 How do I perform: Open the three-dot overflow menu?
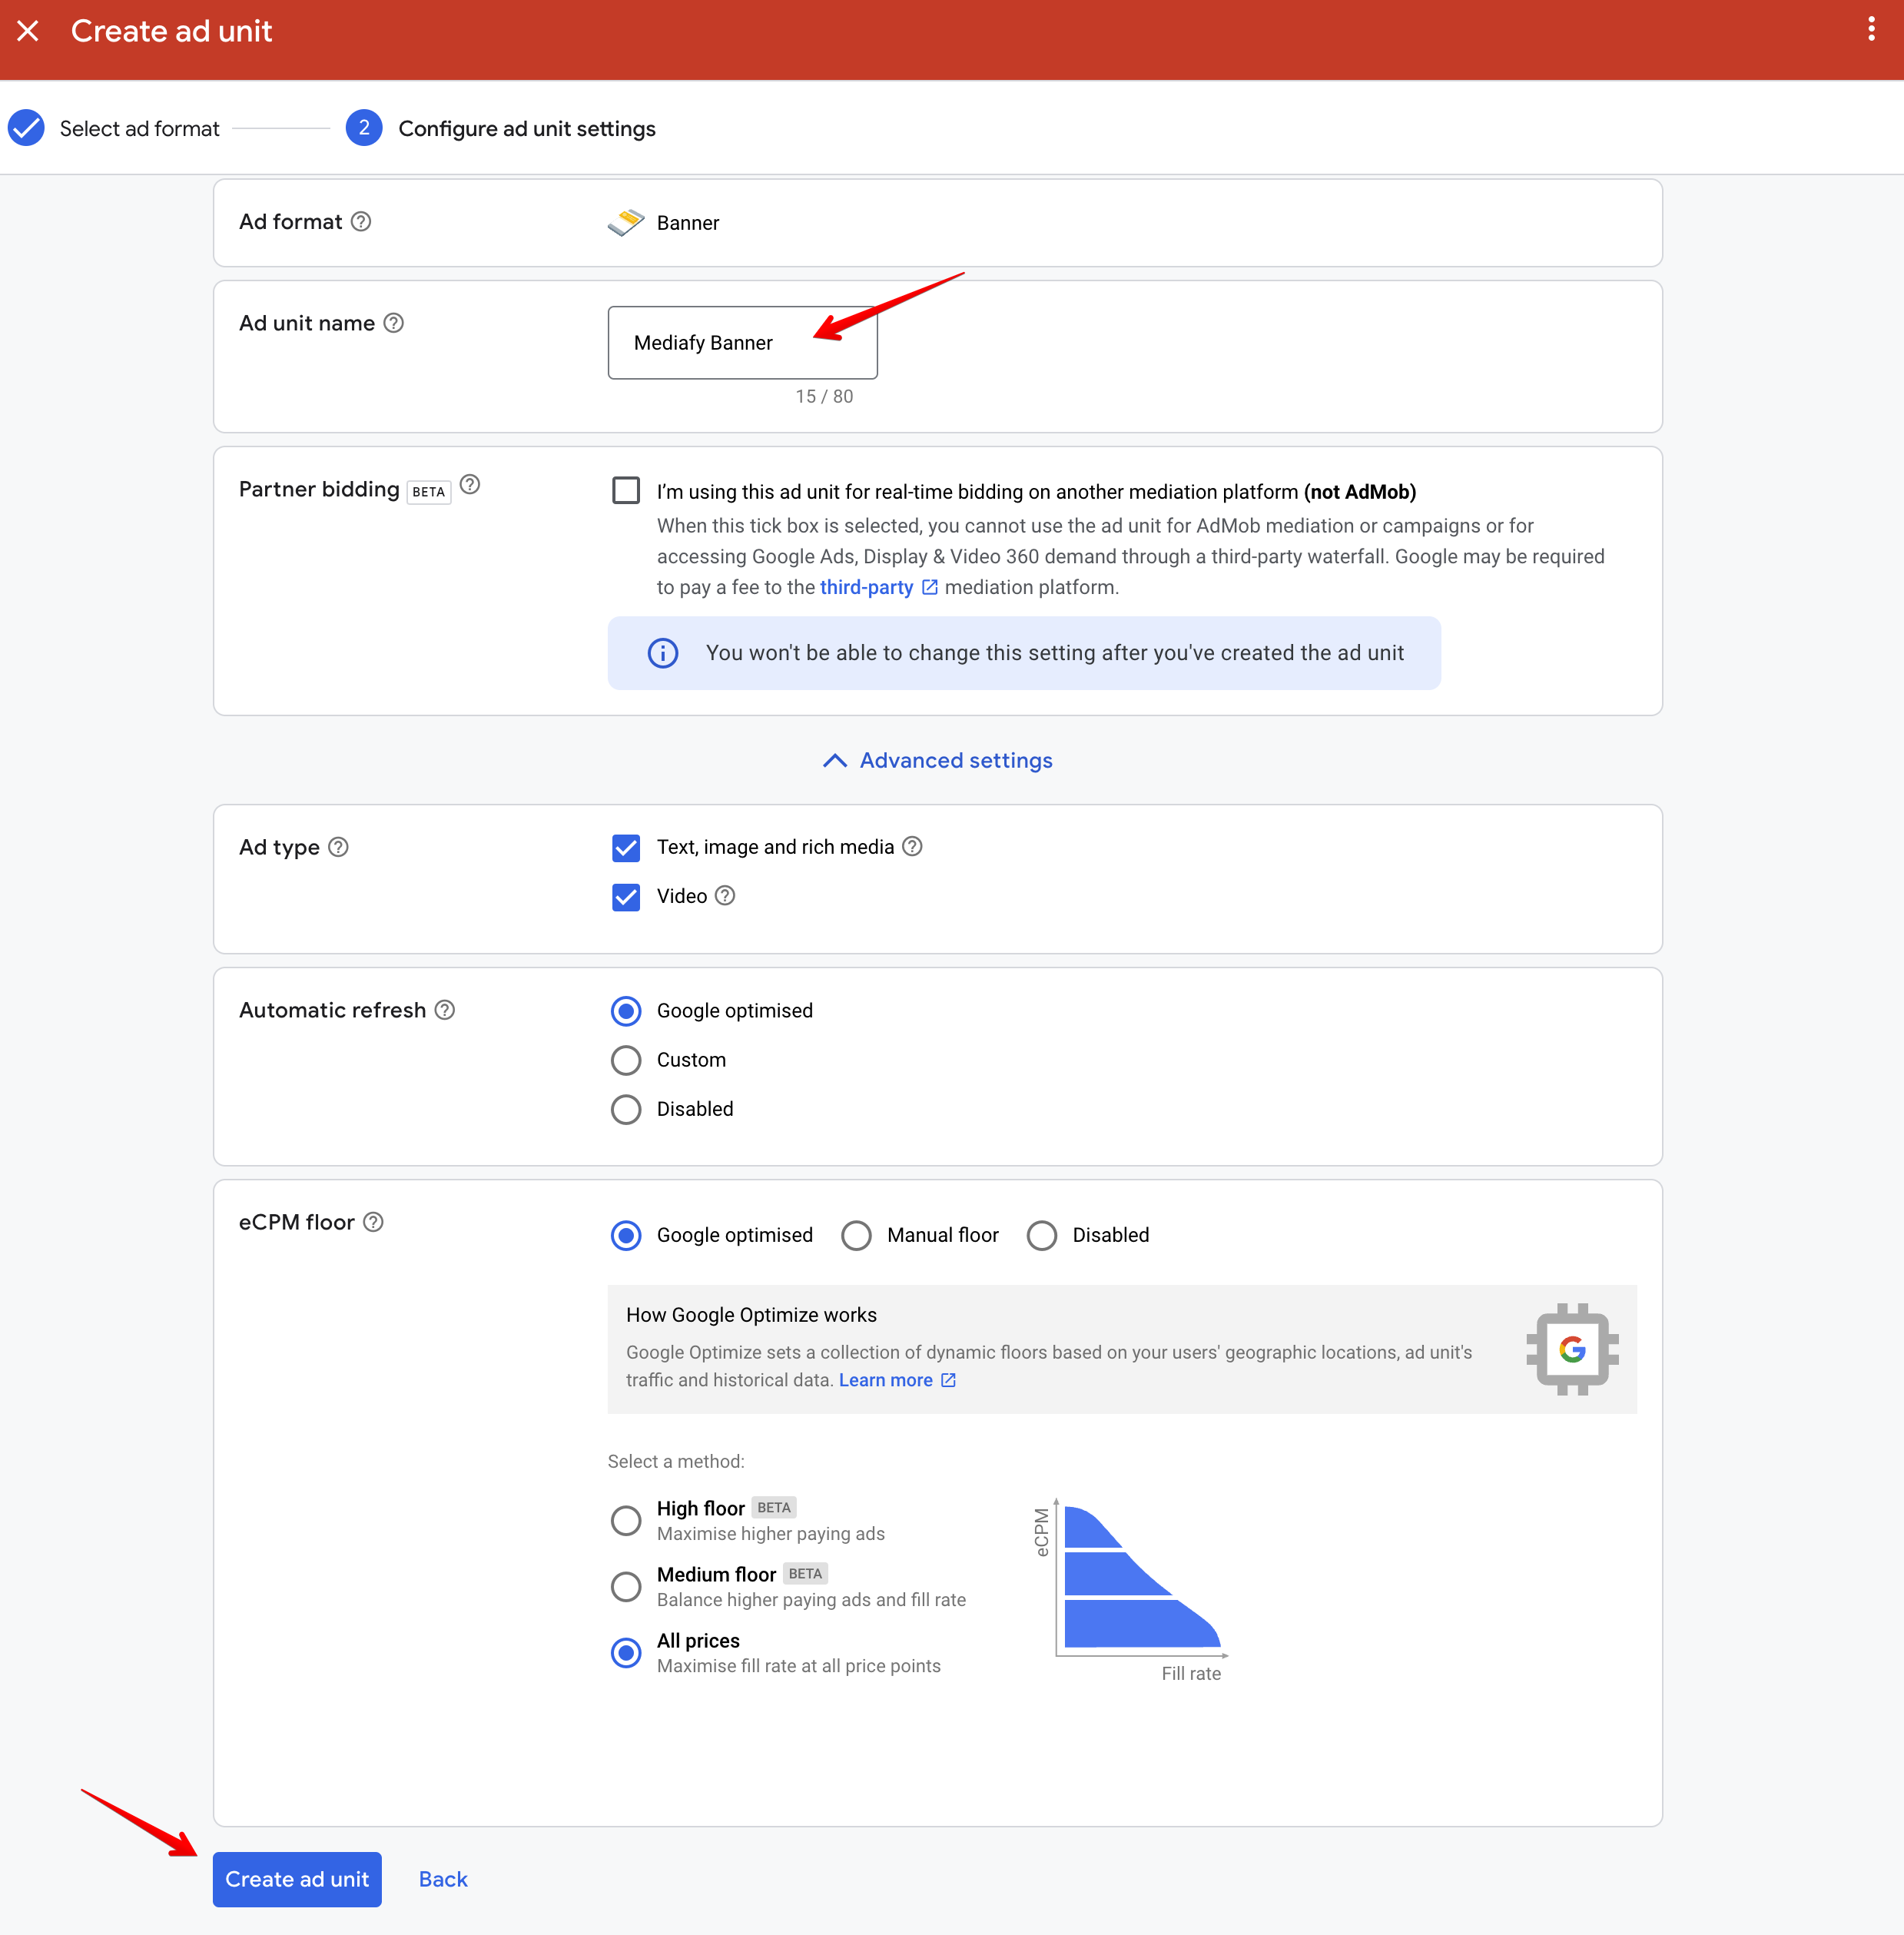click(x=1871, y=29)
